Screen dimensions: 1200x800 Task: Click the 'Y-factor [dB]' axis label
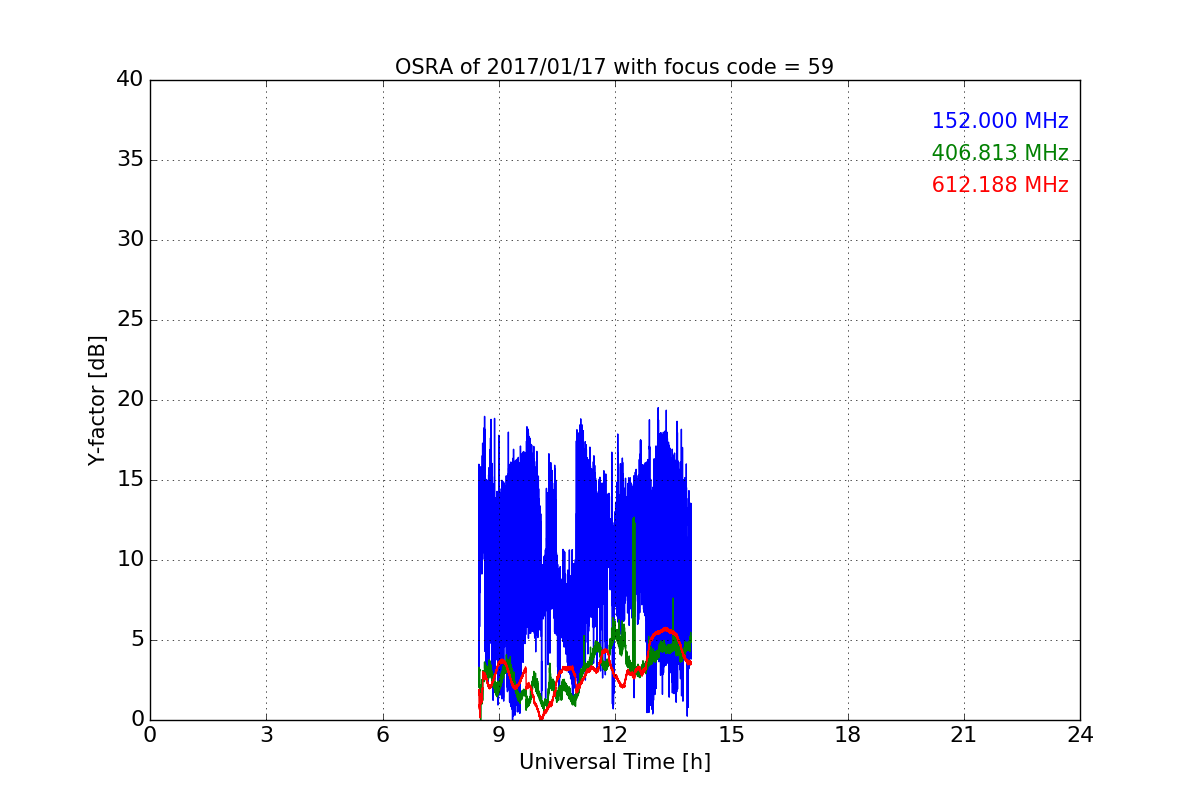coord(97,400)
